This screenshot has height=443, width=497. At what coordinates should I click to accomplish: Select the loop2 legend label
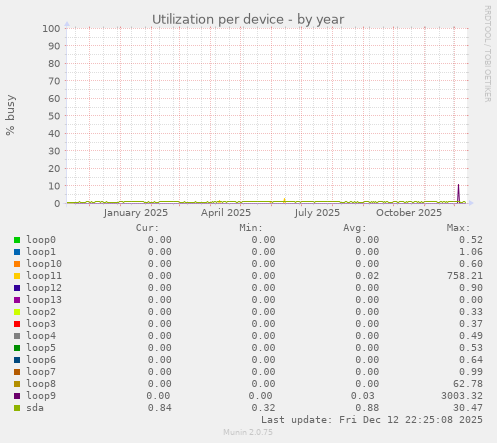[41, 312]
